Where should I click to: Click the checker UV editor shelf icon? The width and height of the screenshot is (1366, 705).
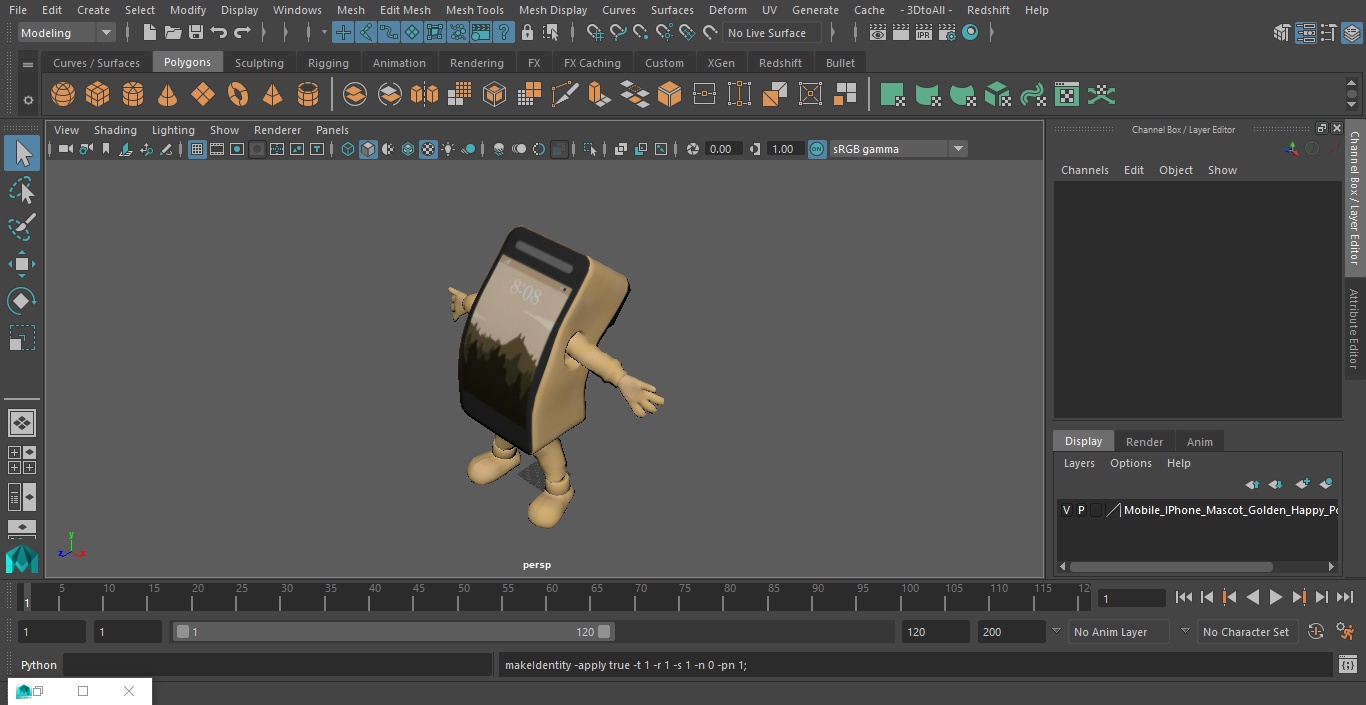tap(1067, 95)
